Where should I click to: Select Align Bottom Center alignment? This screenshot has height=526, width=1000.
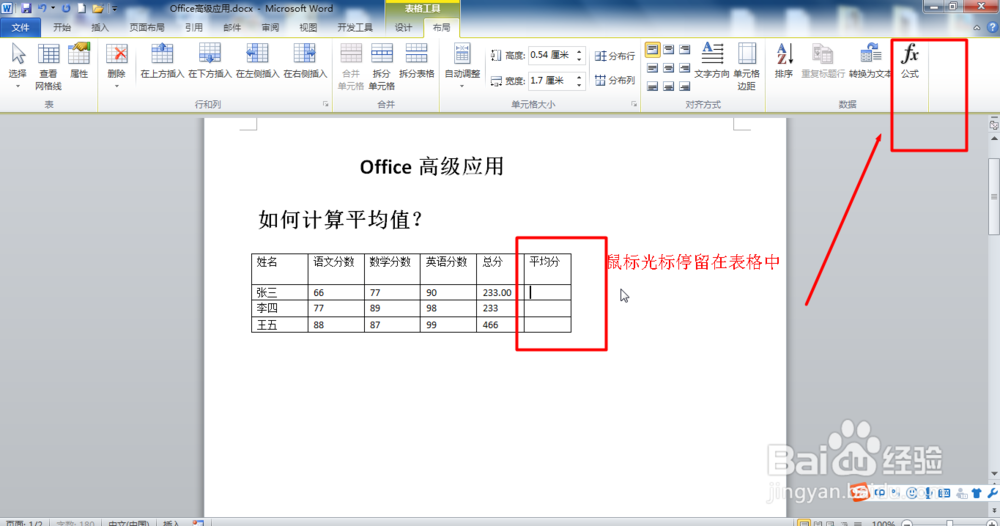tap(668, 85)
